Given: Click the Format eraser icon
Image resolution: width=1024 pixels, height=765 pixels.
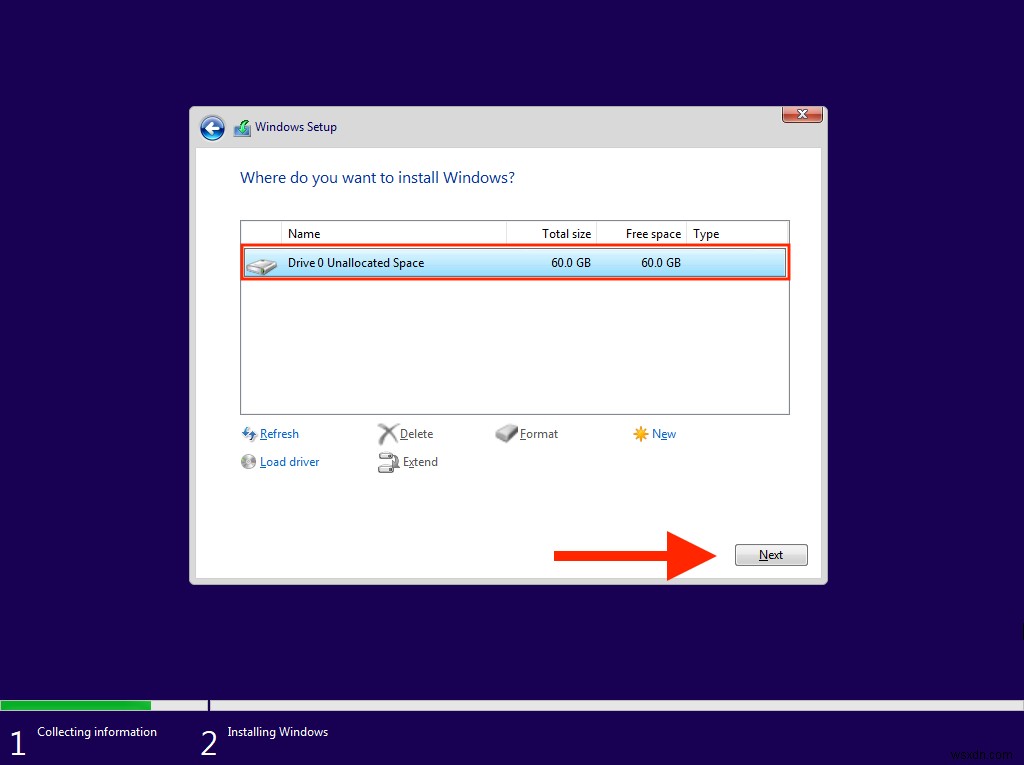Looking at the screenshot, I should 506,433.
